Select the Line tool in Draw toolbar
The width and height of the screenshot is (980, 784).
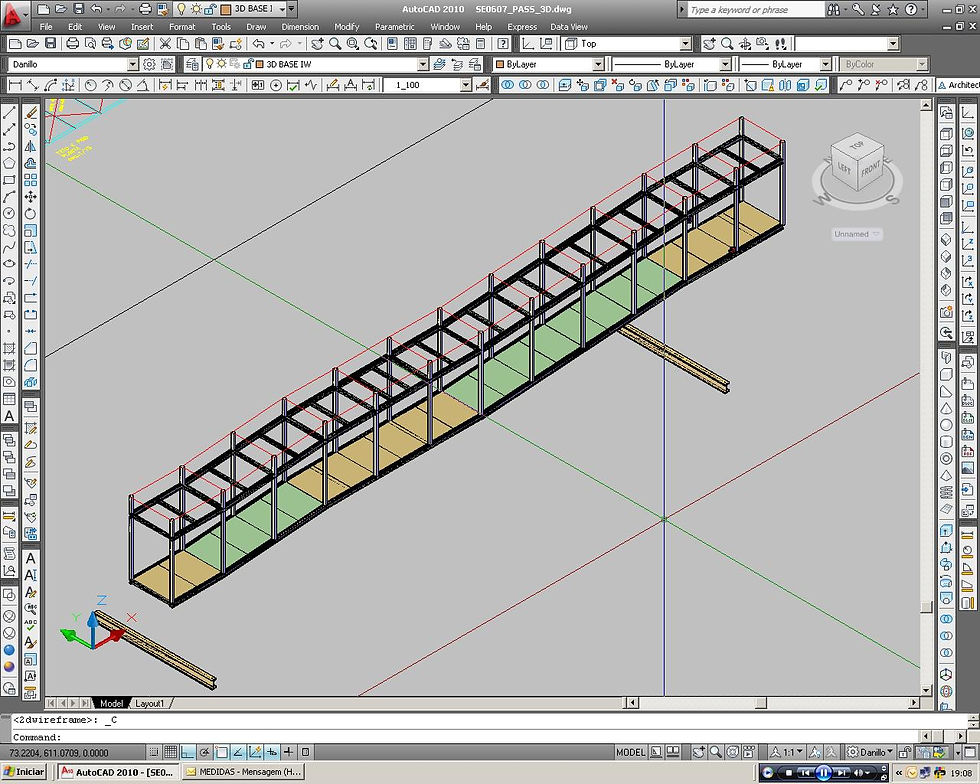(x=9, y=113)
